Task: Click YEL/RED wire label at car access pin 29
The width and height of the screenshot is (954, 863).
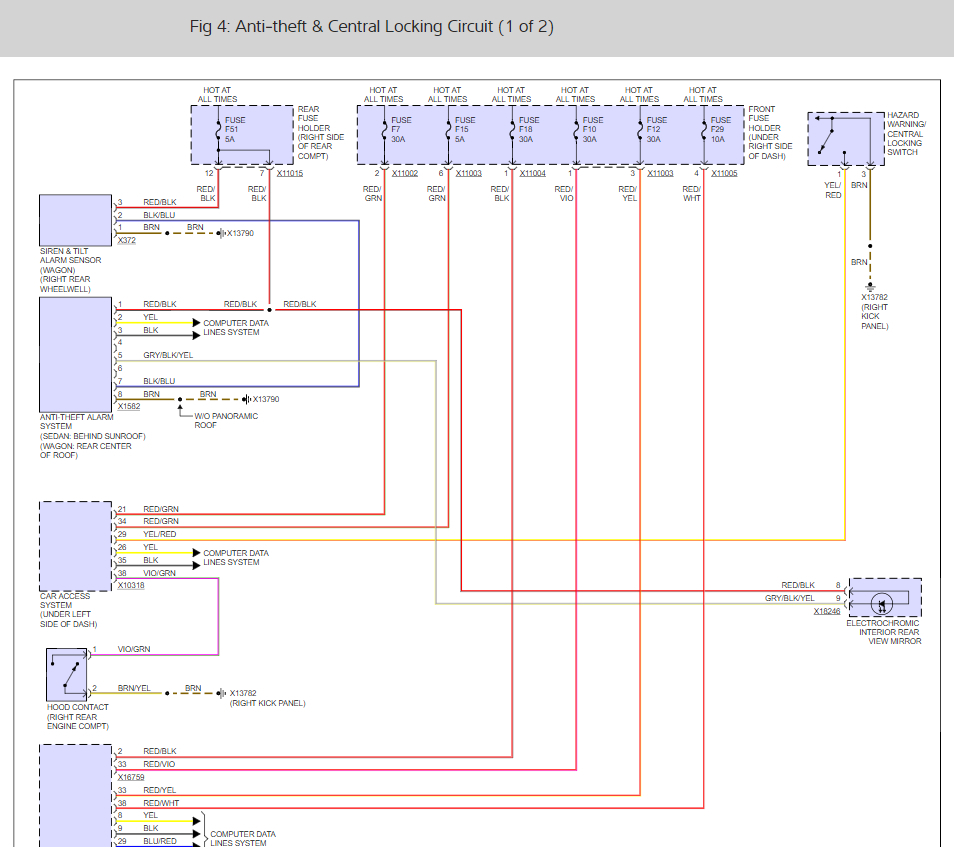Action: (x=159, y=534)
